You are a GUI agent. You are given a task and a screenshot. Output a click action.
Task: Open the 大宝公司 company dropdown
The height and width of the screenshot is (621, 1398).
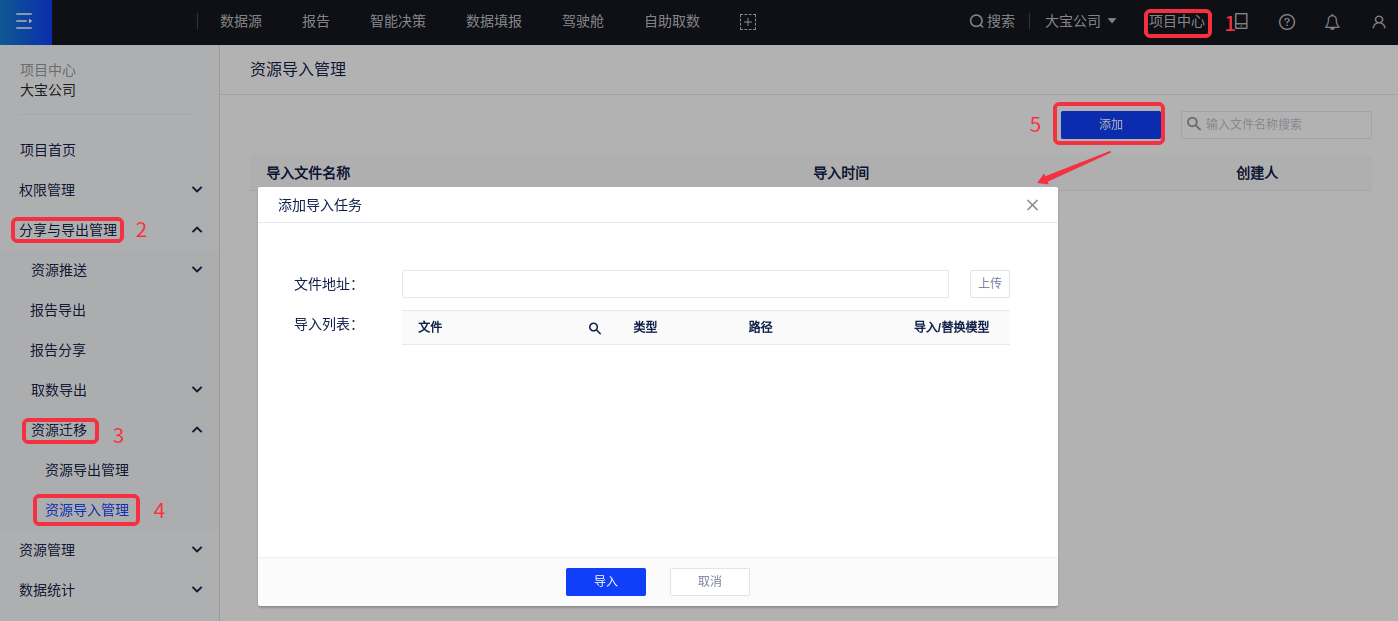(1080, 22)
